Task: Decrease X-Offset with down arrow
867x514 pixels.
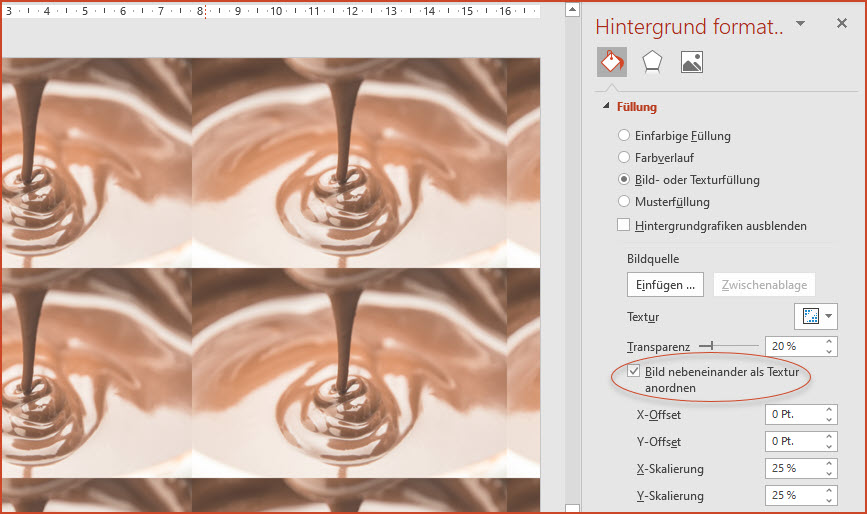Action: click(x=829, y=419)
